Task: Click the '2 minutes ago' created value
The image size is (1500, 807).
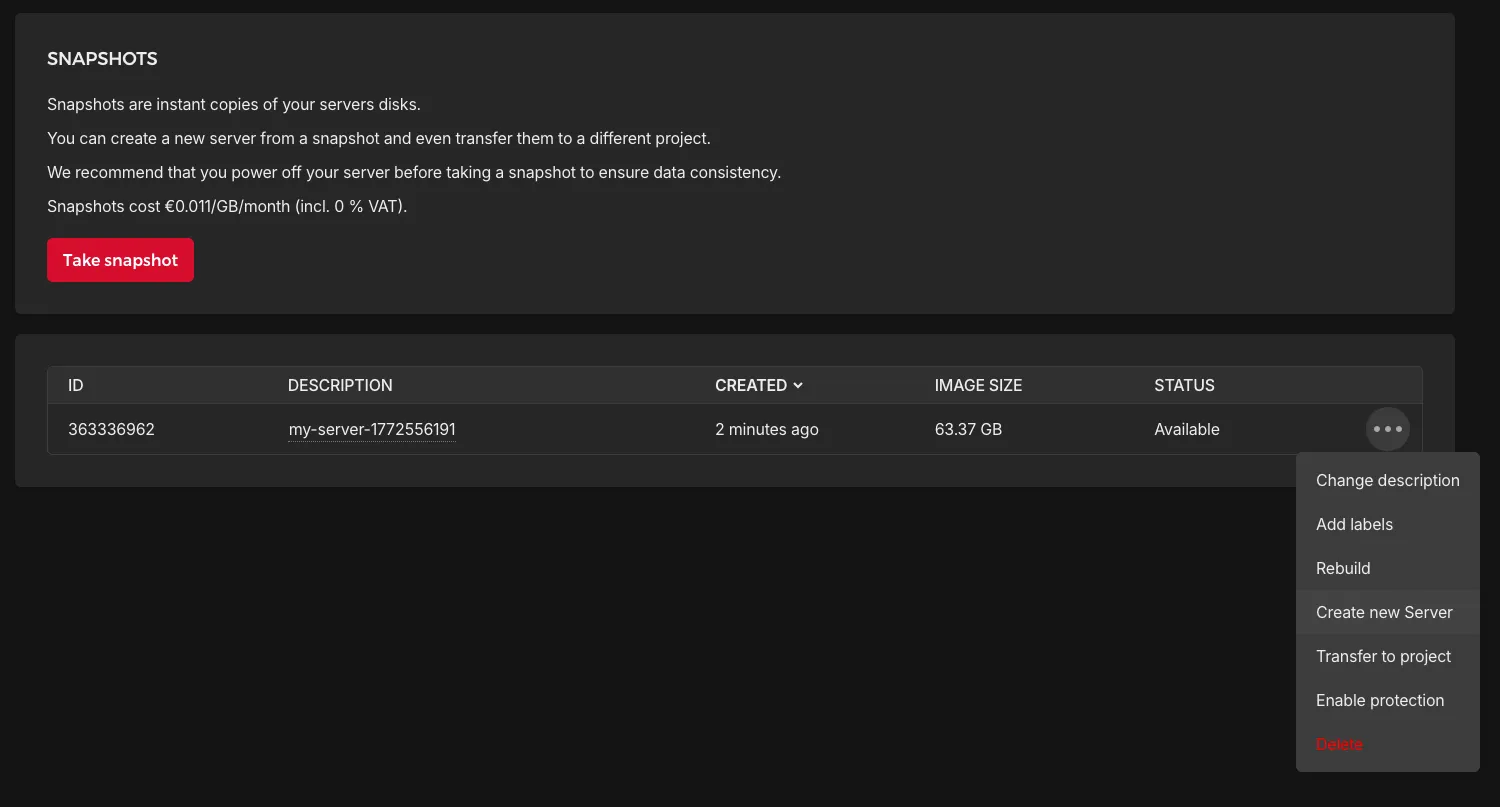Action: point(767,430)
